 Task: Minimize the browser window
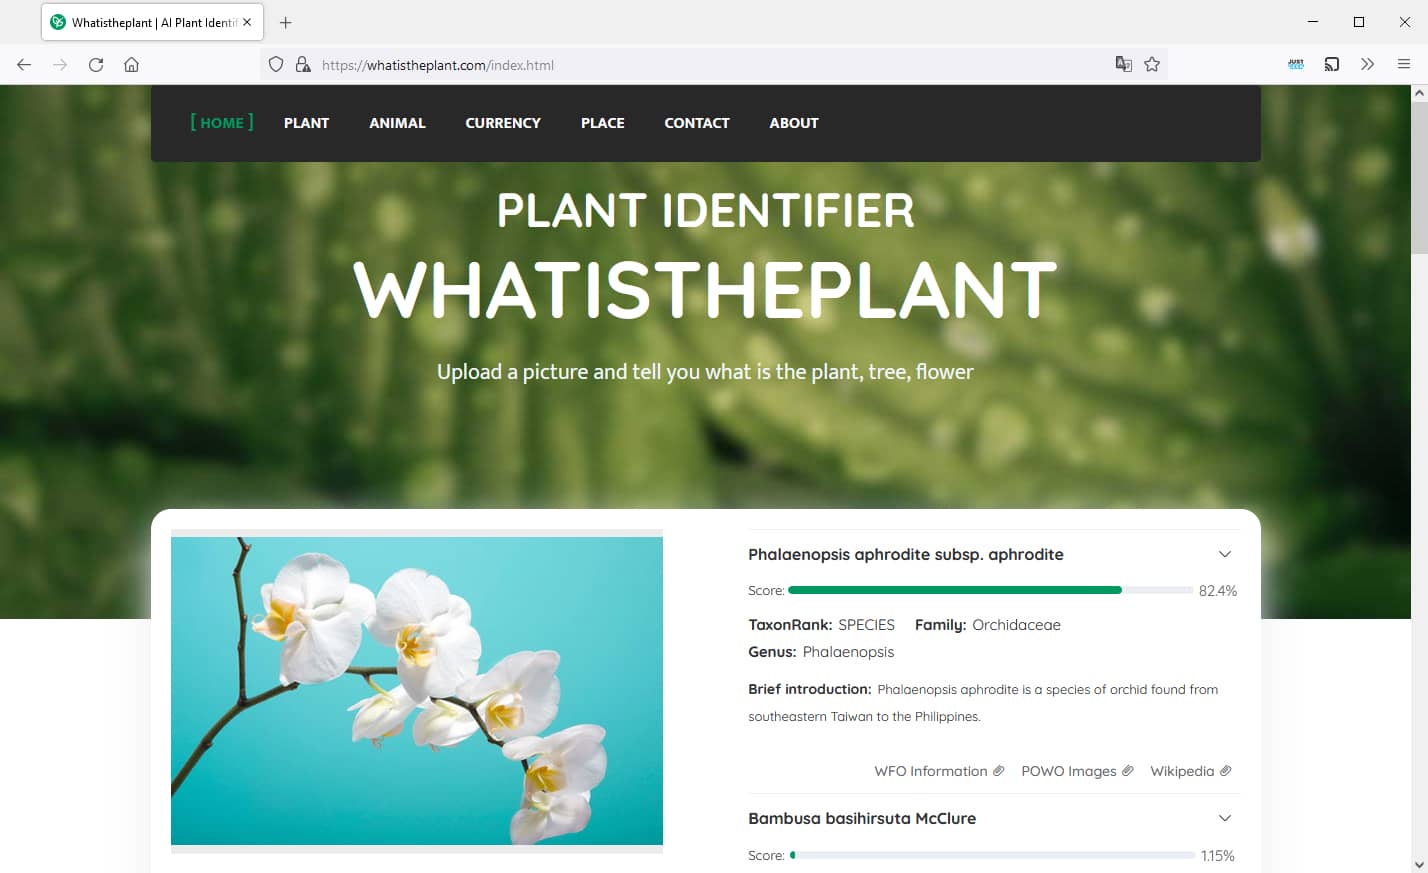click(x=1313, y=22)
